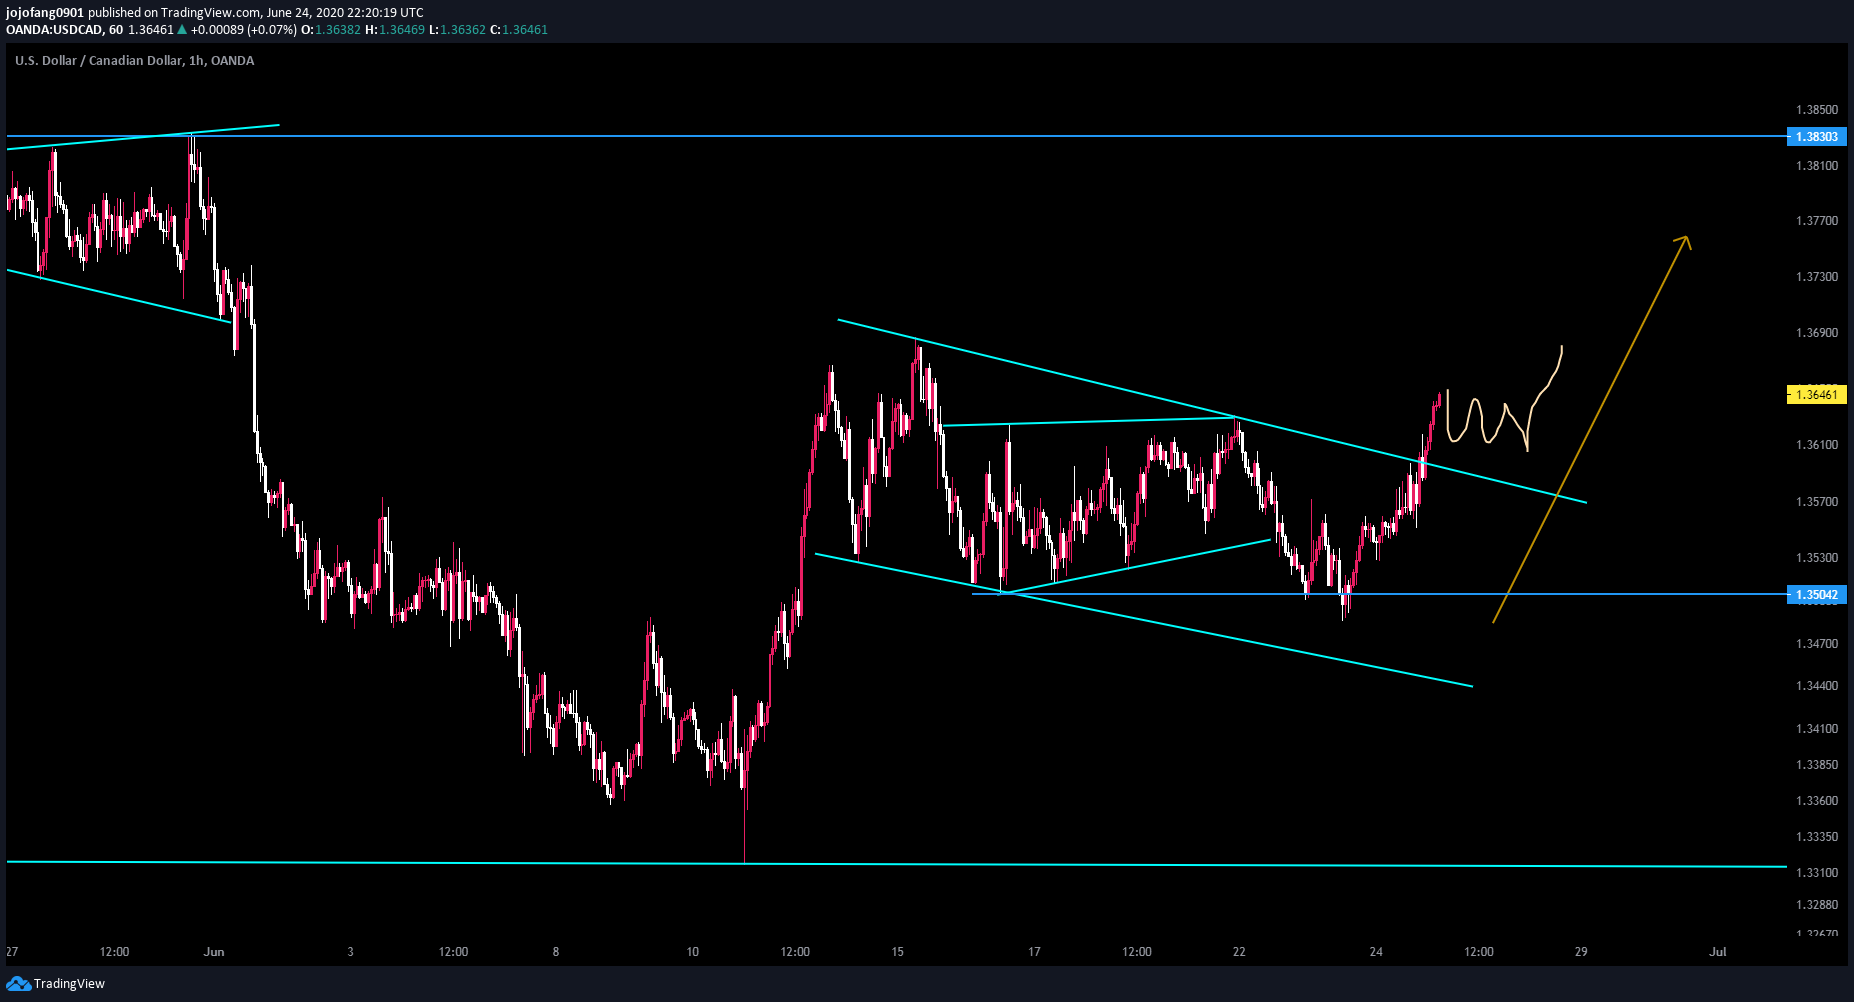The image size is (1854, 1002).
Task: Click the 15 date label on time axis
Action: (x=898, y=952)
